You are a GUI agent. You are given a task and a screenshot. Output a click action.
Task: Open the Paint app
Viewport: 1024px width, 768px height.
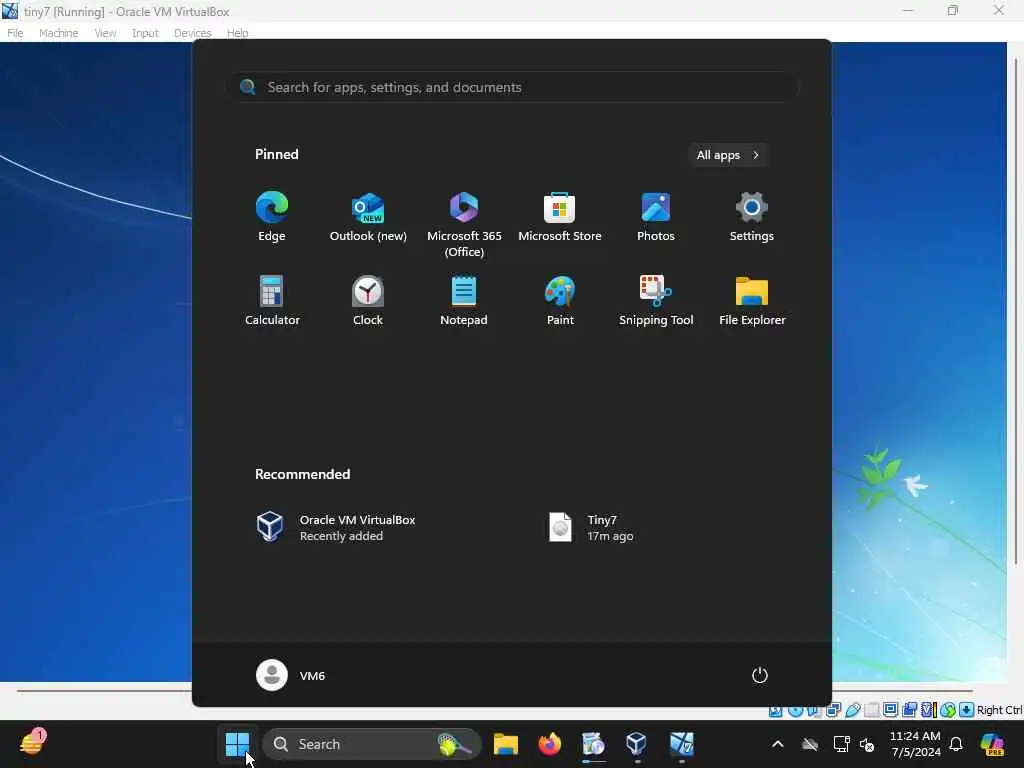coord(560,301)
